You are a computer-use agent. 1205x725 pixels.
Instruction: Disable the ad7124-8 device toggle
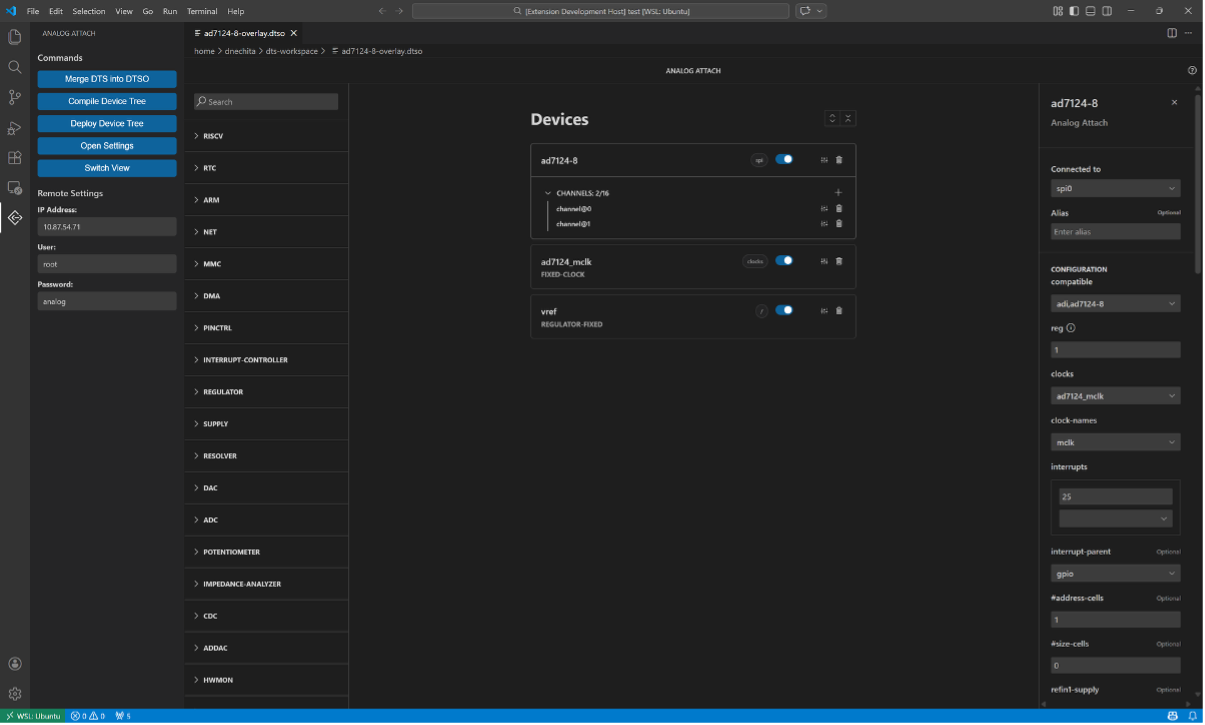tap(784, 159)
